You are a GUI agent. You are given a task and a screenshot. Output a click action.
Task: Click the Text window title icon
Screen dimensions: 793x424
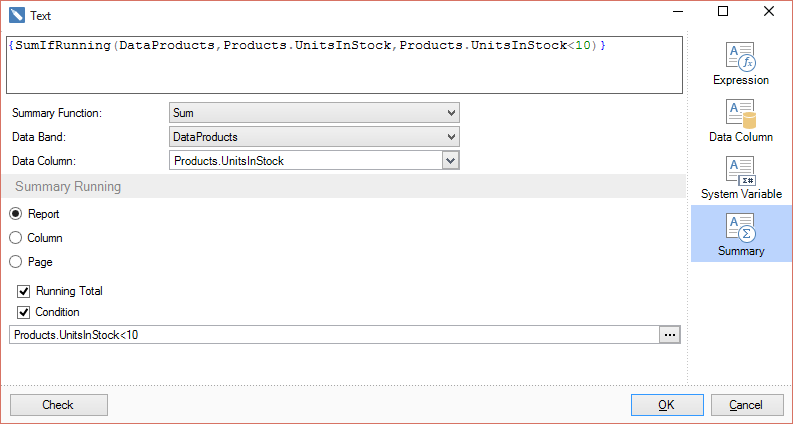17,15
